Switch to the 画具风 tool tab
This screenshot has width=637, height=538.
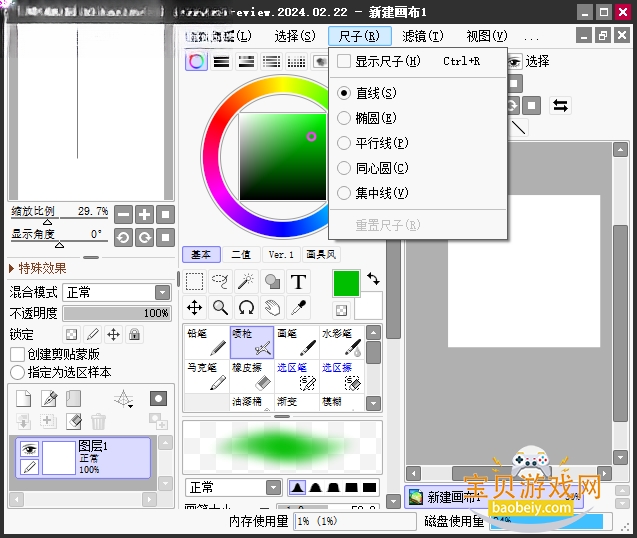[x=321, y=254]
